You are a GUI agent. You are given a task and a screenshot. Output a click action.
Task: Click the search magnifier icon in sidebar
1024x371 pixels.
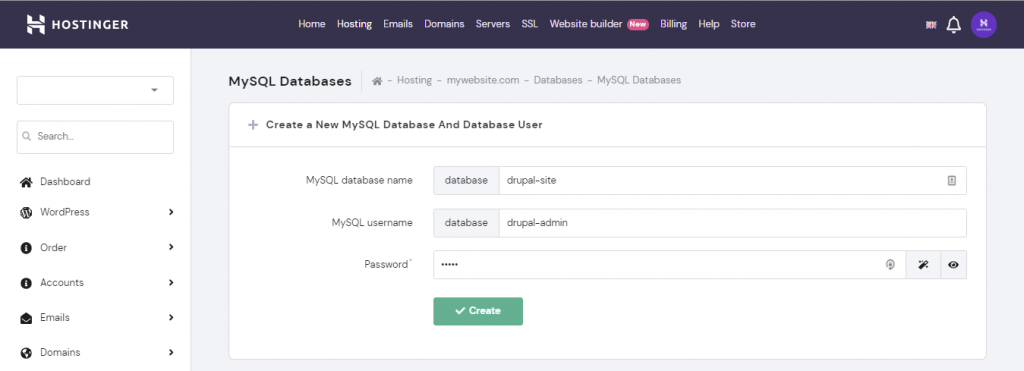pyautogui.click(x=27, y=137)
